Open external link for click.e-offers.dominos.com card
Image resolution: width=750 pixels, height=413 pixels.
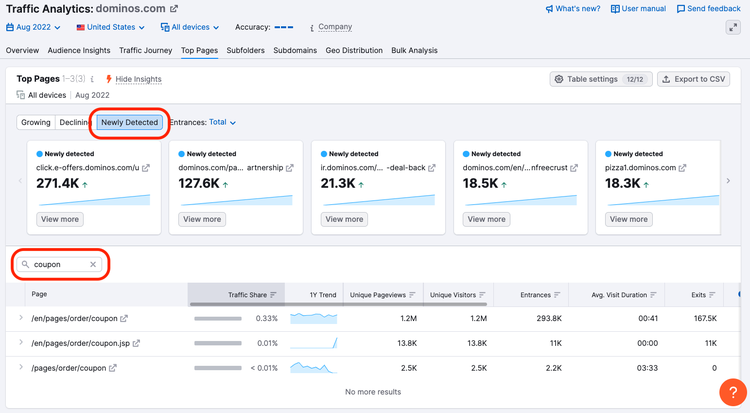(146, 168)
